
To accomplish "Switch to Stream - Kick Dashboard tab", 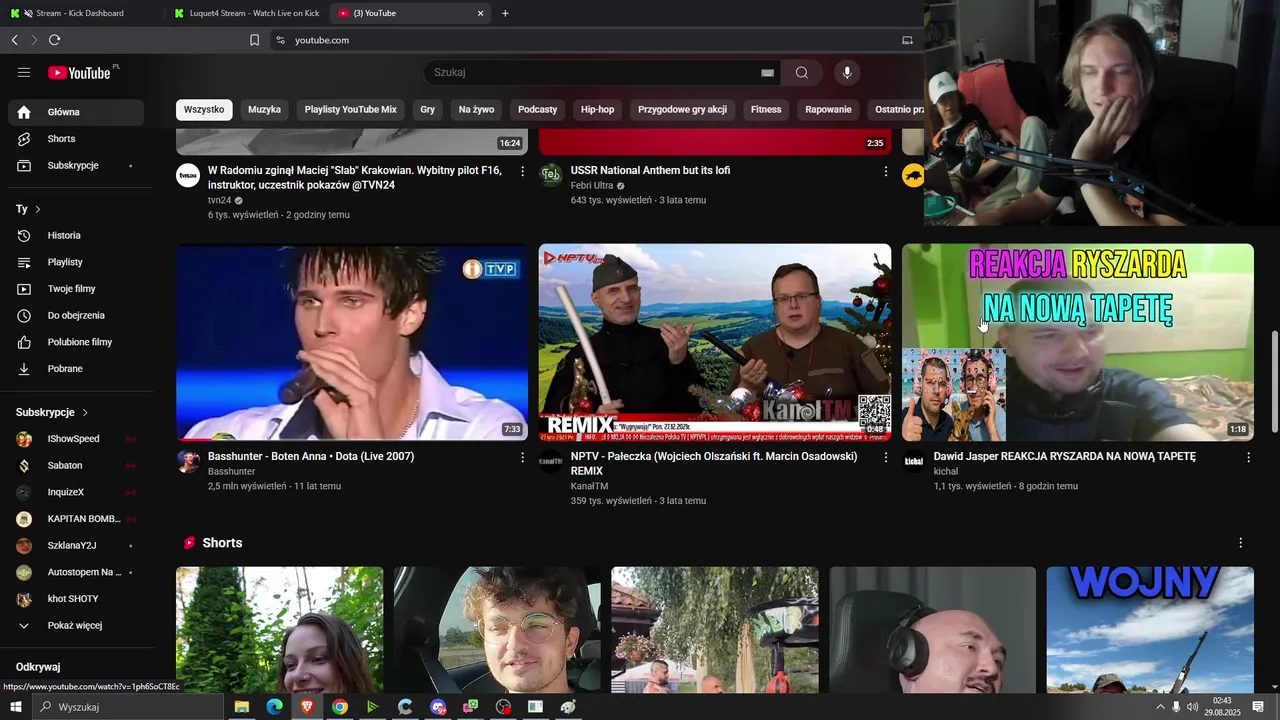I will point(80,13).
